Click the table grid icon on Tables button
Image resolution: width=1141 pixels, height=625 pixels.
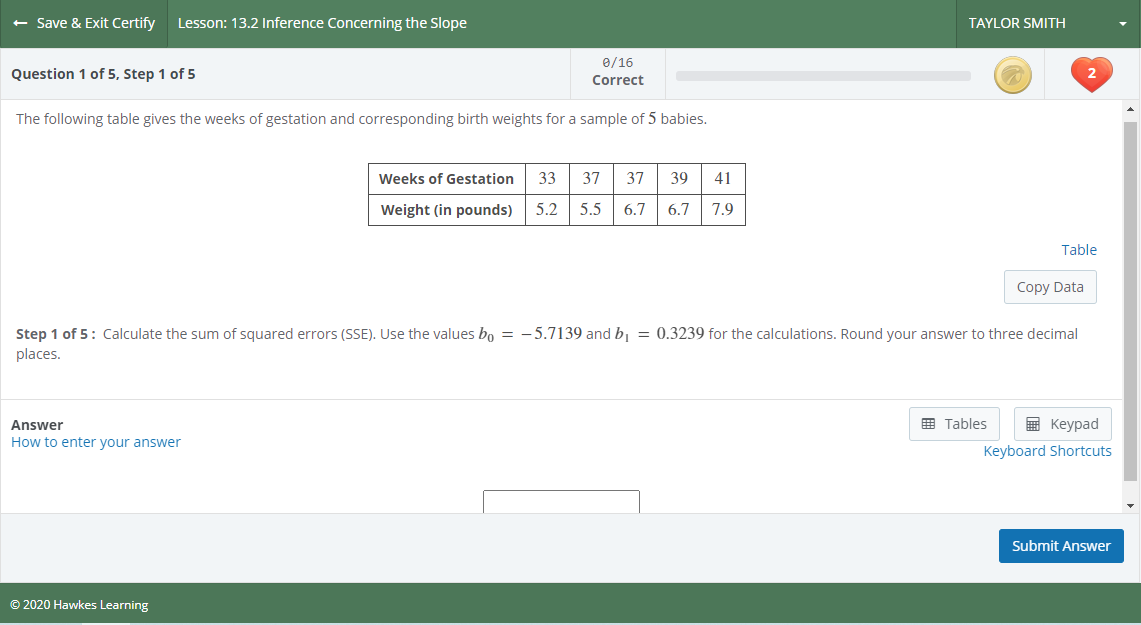click(x=929, y=423)
